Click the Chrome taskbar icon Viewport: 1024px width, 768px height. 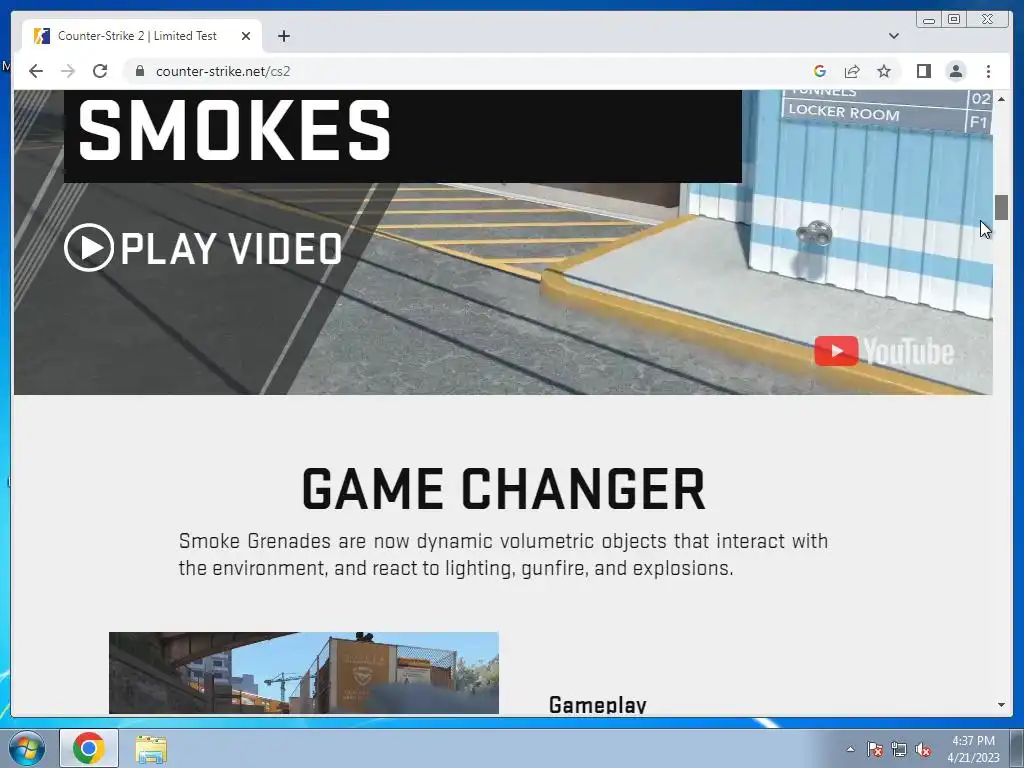coord(89,748)
